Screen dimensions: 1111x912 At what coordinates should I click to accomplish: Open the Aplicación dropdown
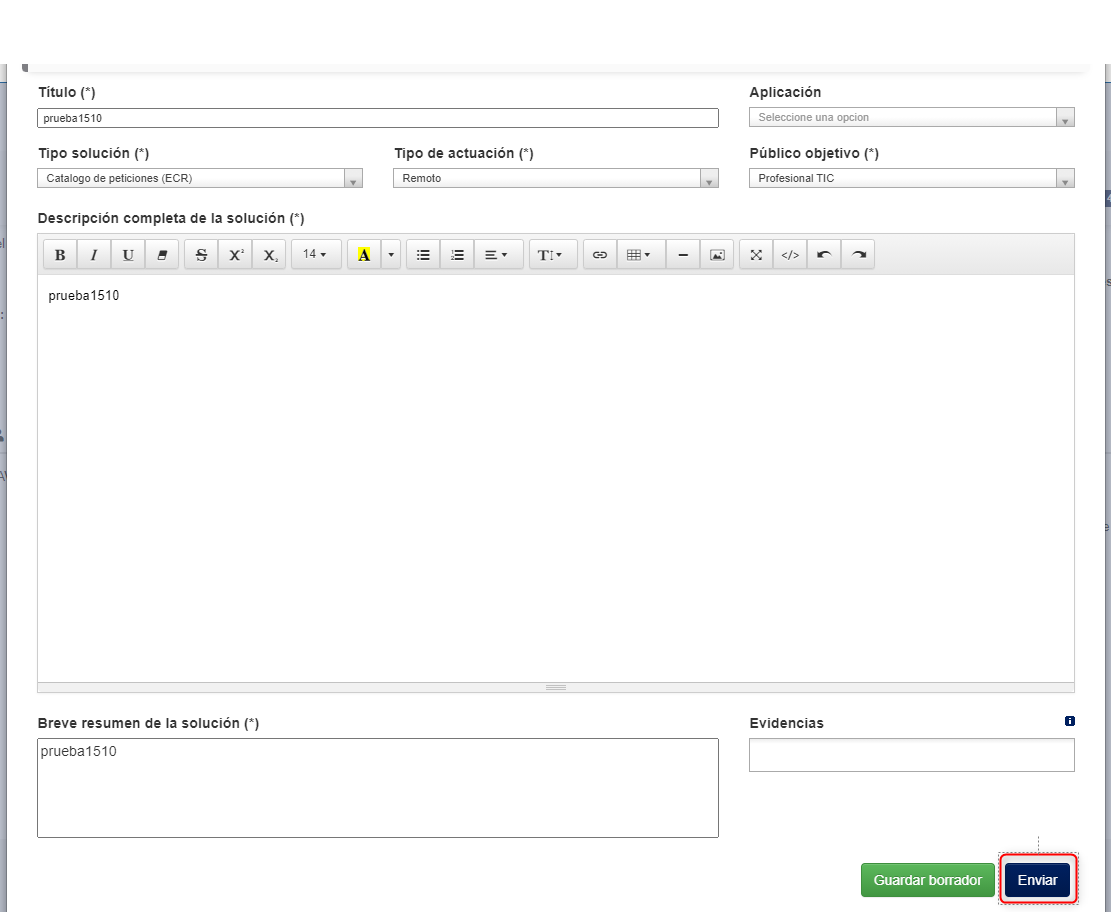coord(911,117)
